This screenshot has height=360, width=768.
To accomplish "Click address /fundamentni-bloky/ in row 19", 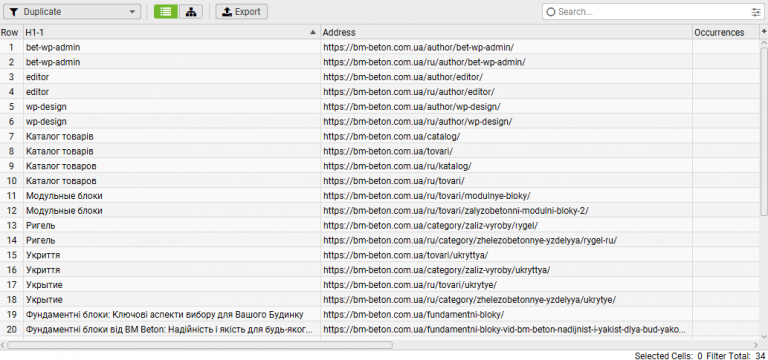I will click(506, 314).
